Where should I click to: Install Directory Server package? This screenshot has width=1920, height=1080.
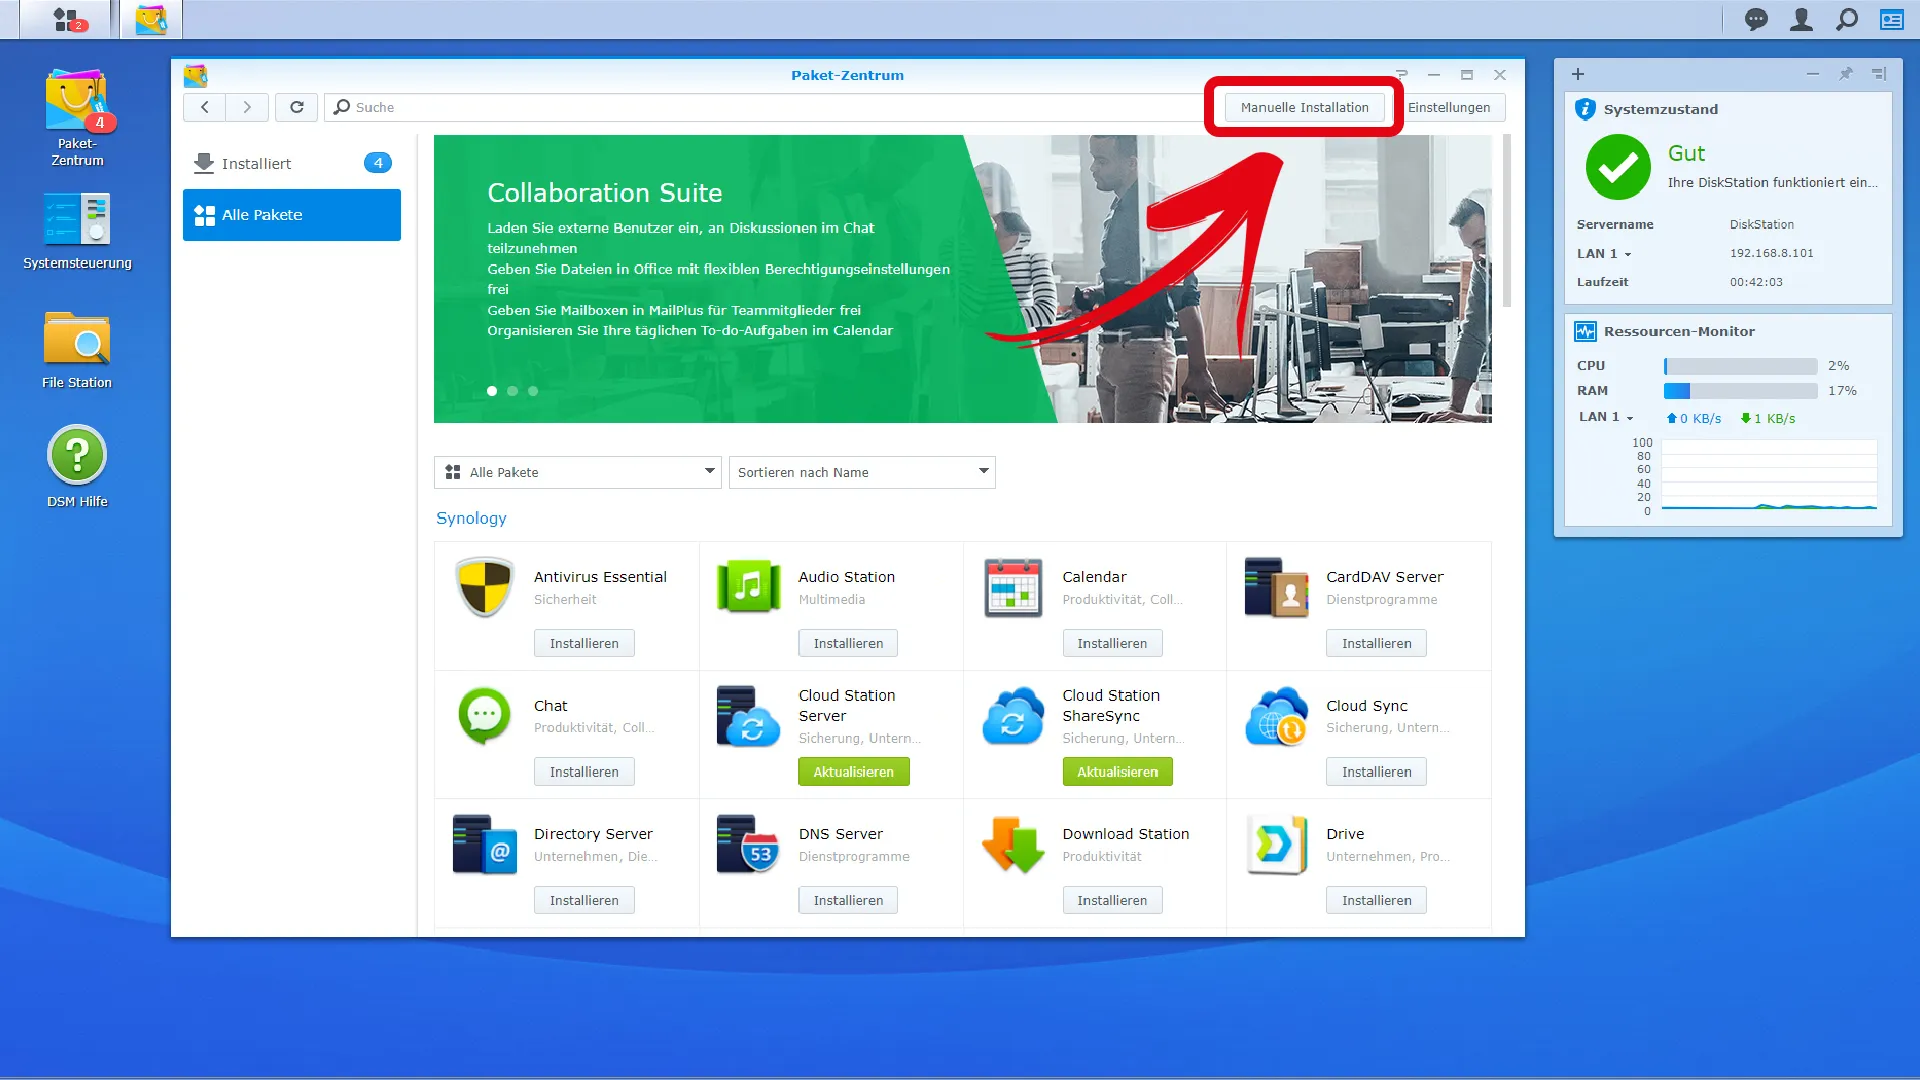pyautogui.click(x=584, y=900)
